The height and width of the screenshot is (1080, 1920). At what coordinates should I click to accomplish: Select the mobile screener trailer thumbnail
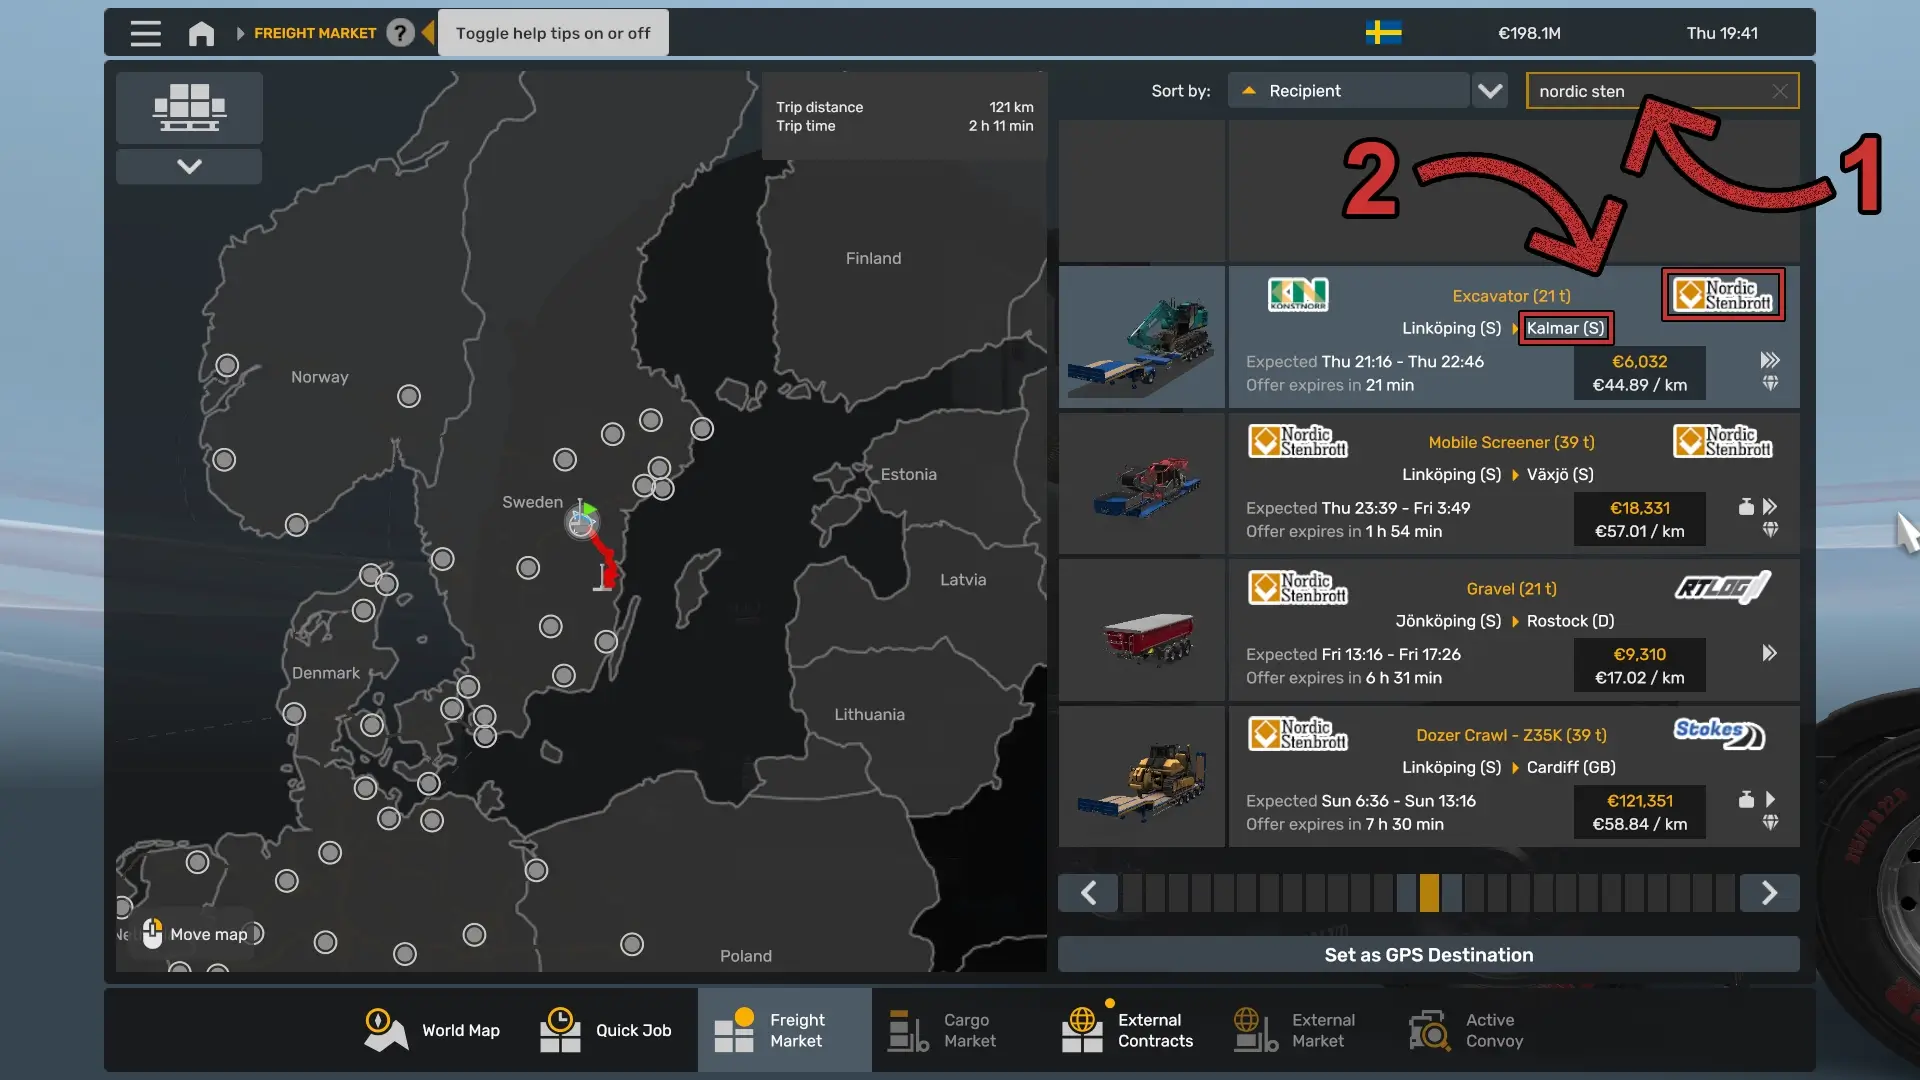pos(1142,484)
